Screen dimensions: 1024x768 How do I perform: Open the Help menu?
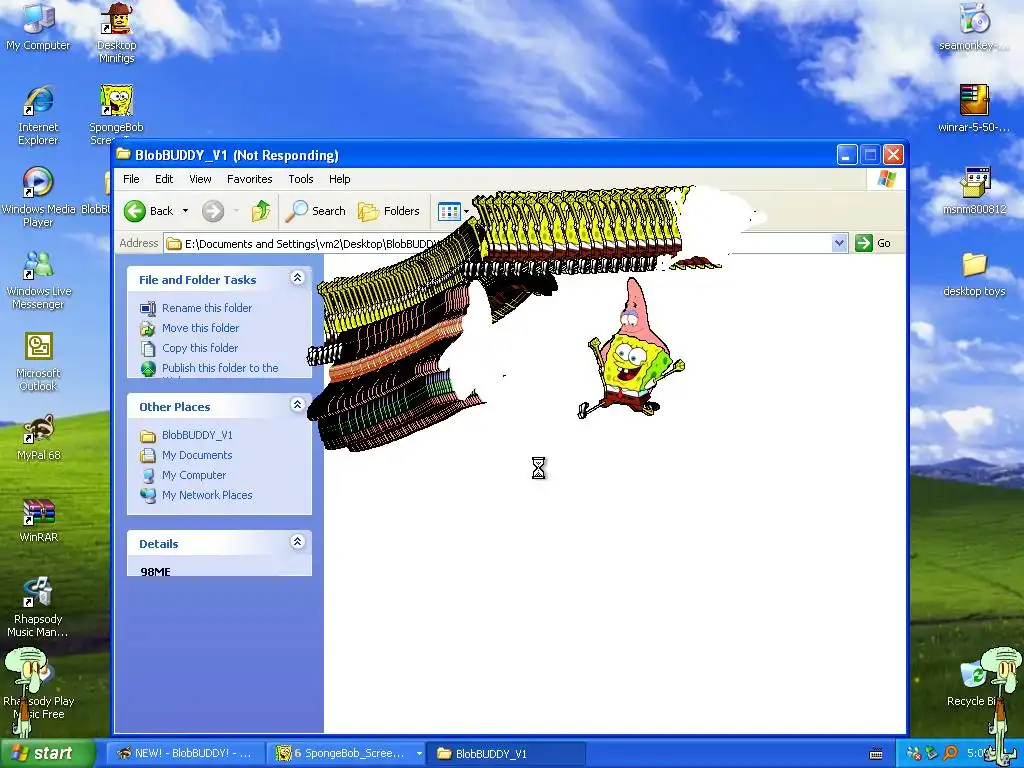[340, 179]
